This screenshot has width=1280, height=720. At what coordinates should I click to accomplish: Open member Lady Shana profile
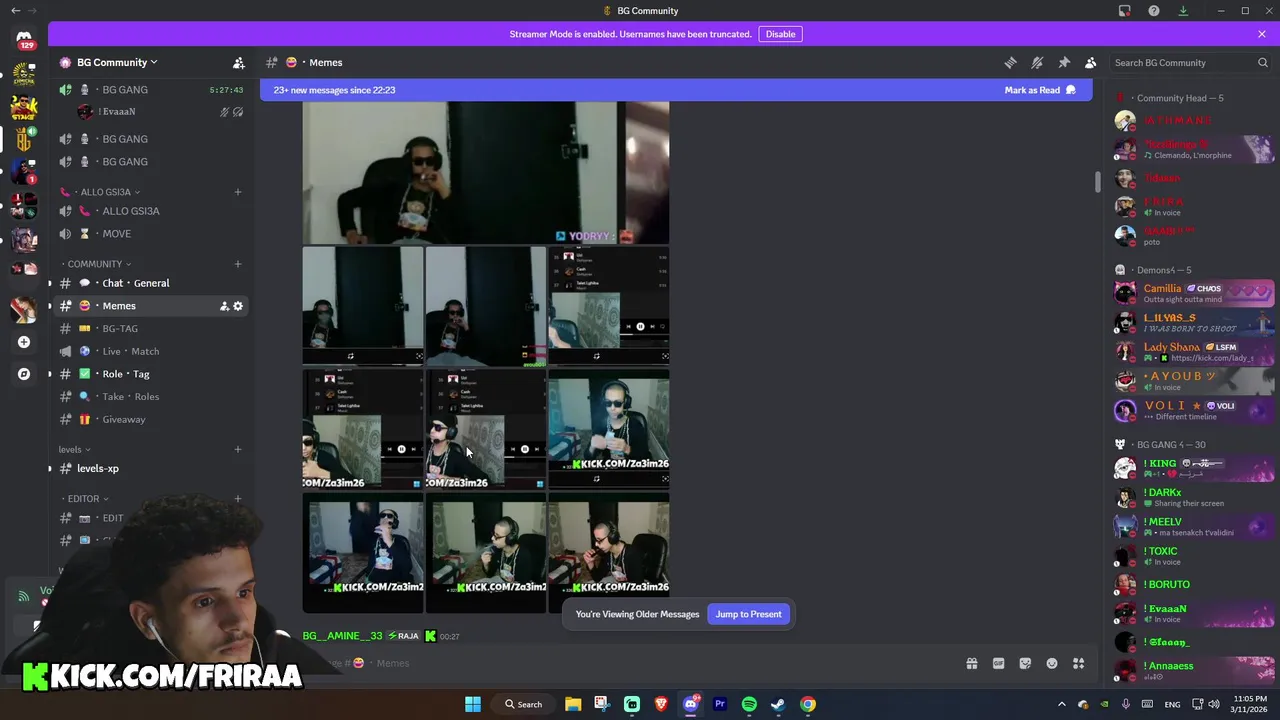1194,352
